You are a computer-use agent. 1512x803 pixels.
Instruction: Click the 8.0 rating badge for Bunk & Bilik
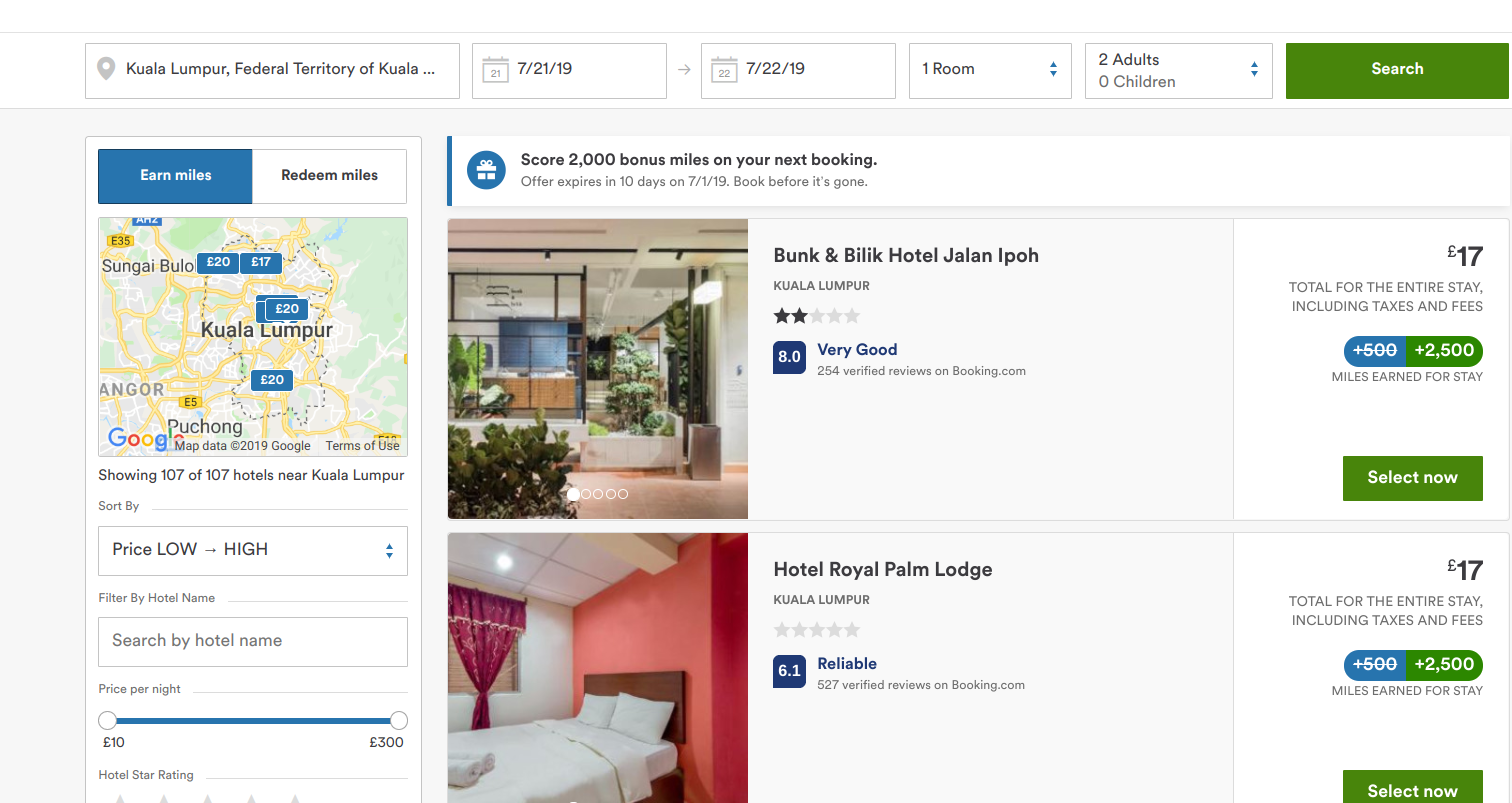pos(789,357)
